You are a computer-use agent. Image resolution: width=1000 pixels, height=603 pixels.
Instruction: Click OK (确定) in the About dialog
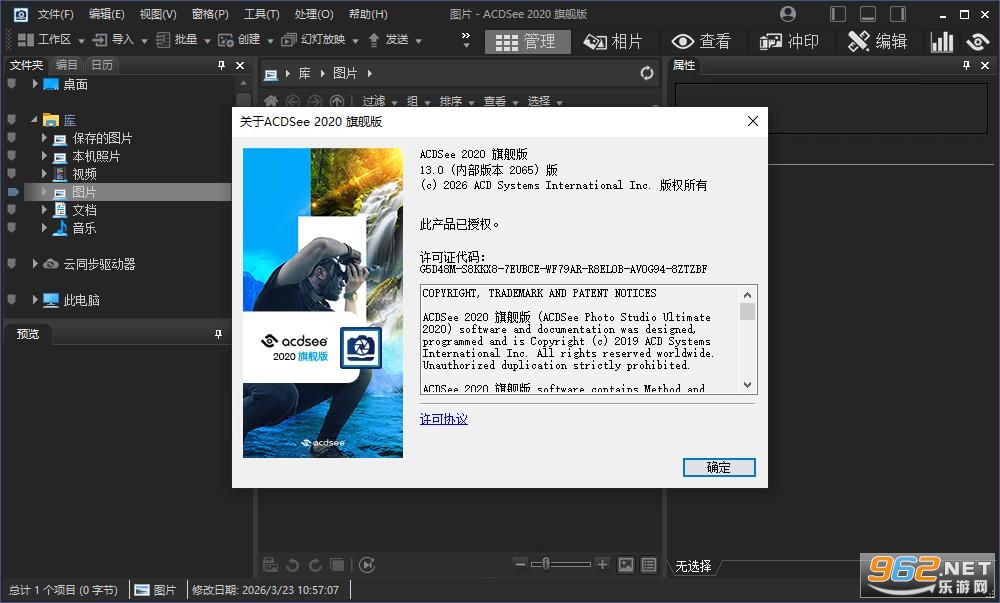tap(719, 467)
